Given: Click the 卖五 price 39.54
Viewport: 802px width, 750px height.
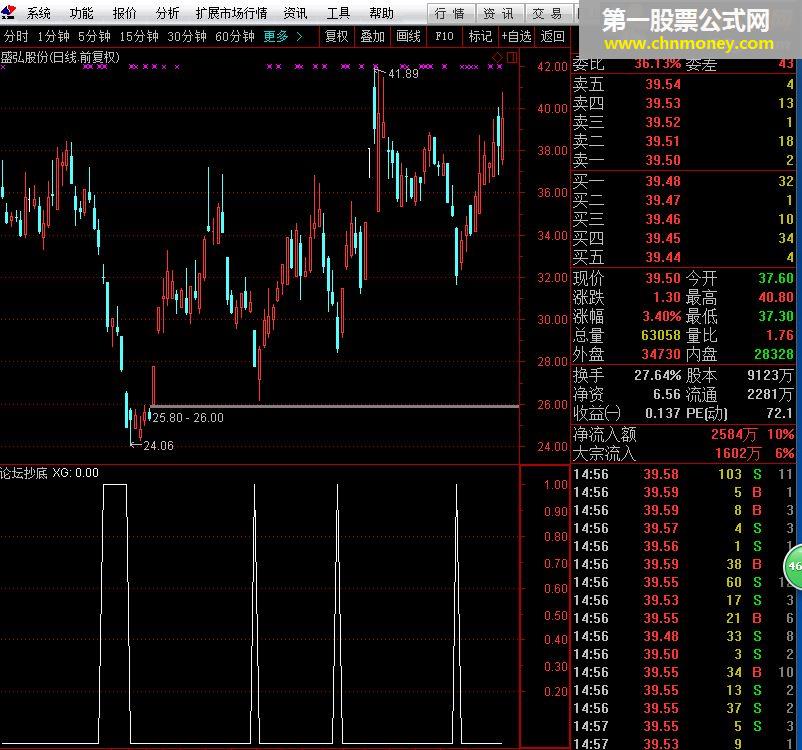Looking at the screenshot, I should 663,84.
